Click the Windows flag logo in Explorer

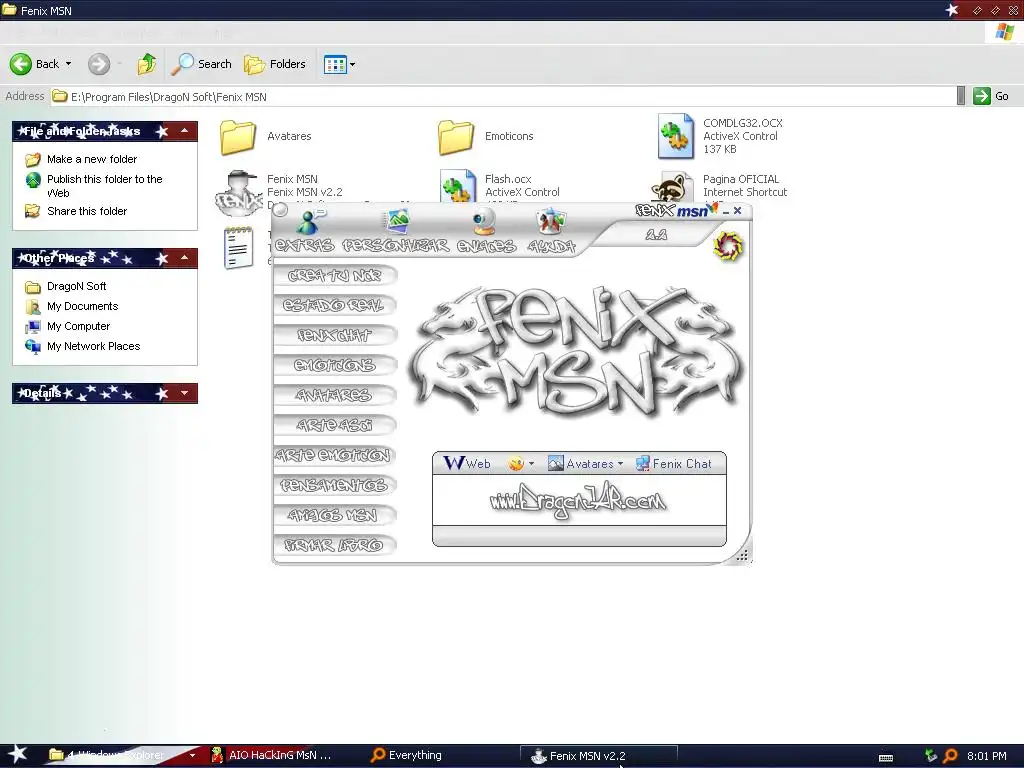point(1004,32)
